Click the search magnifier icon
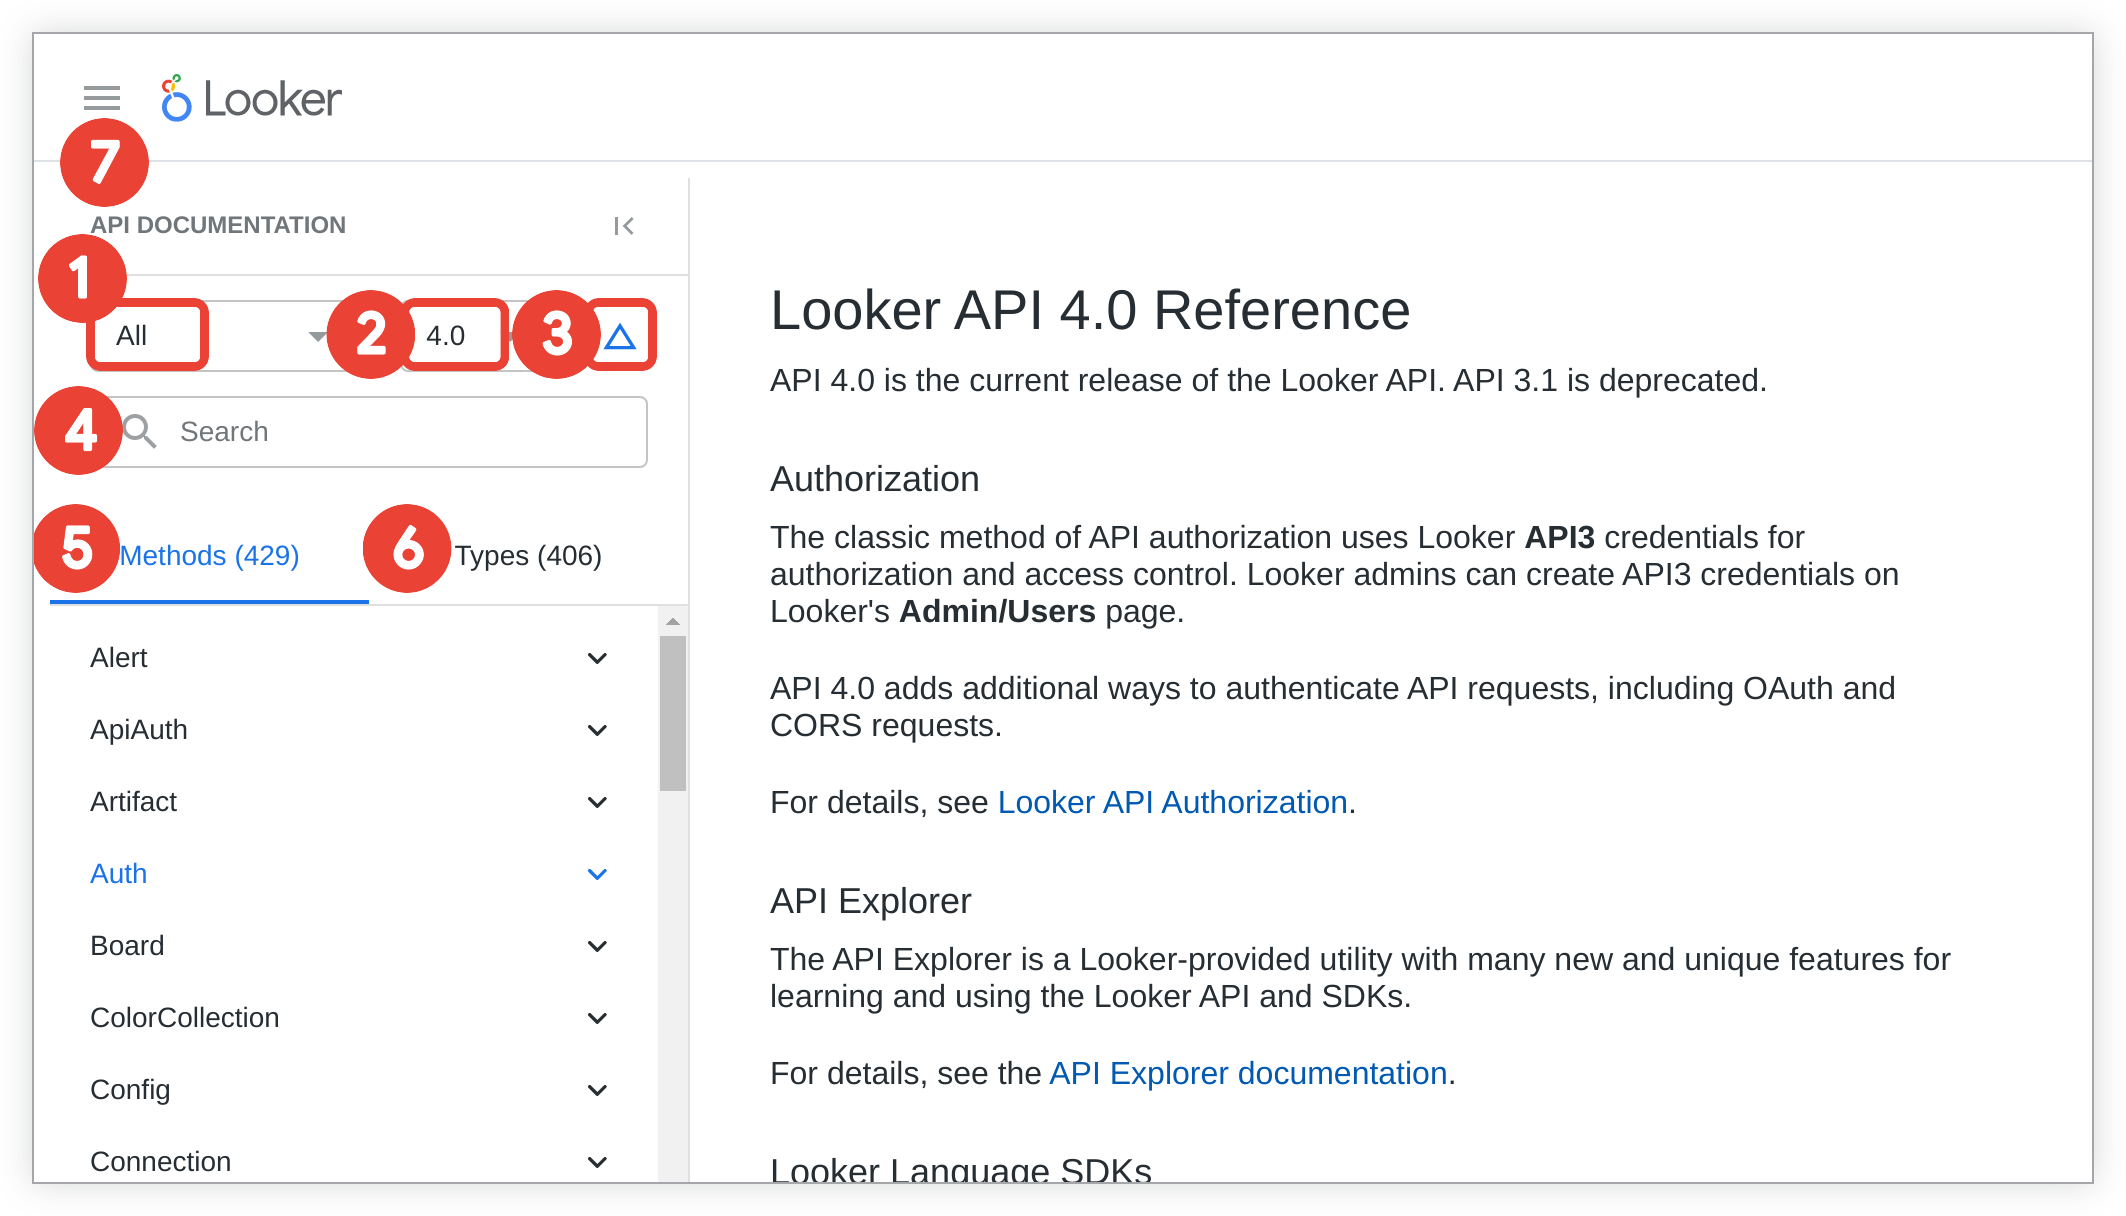Screen dimensions: 2126x1216 139,431
